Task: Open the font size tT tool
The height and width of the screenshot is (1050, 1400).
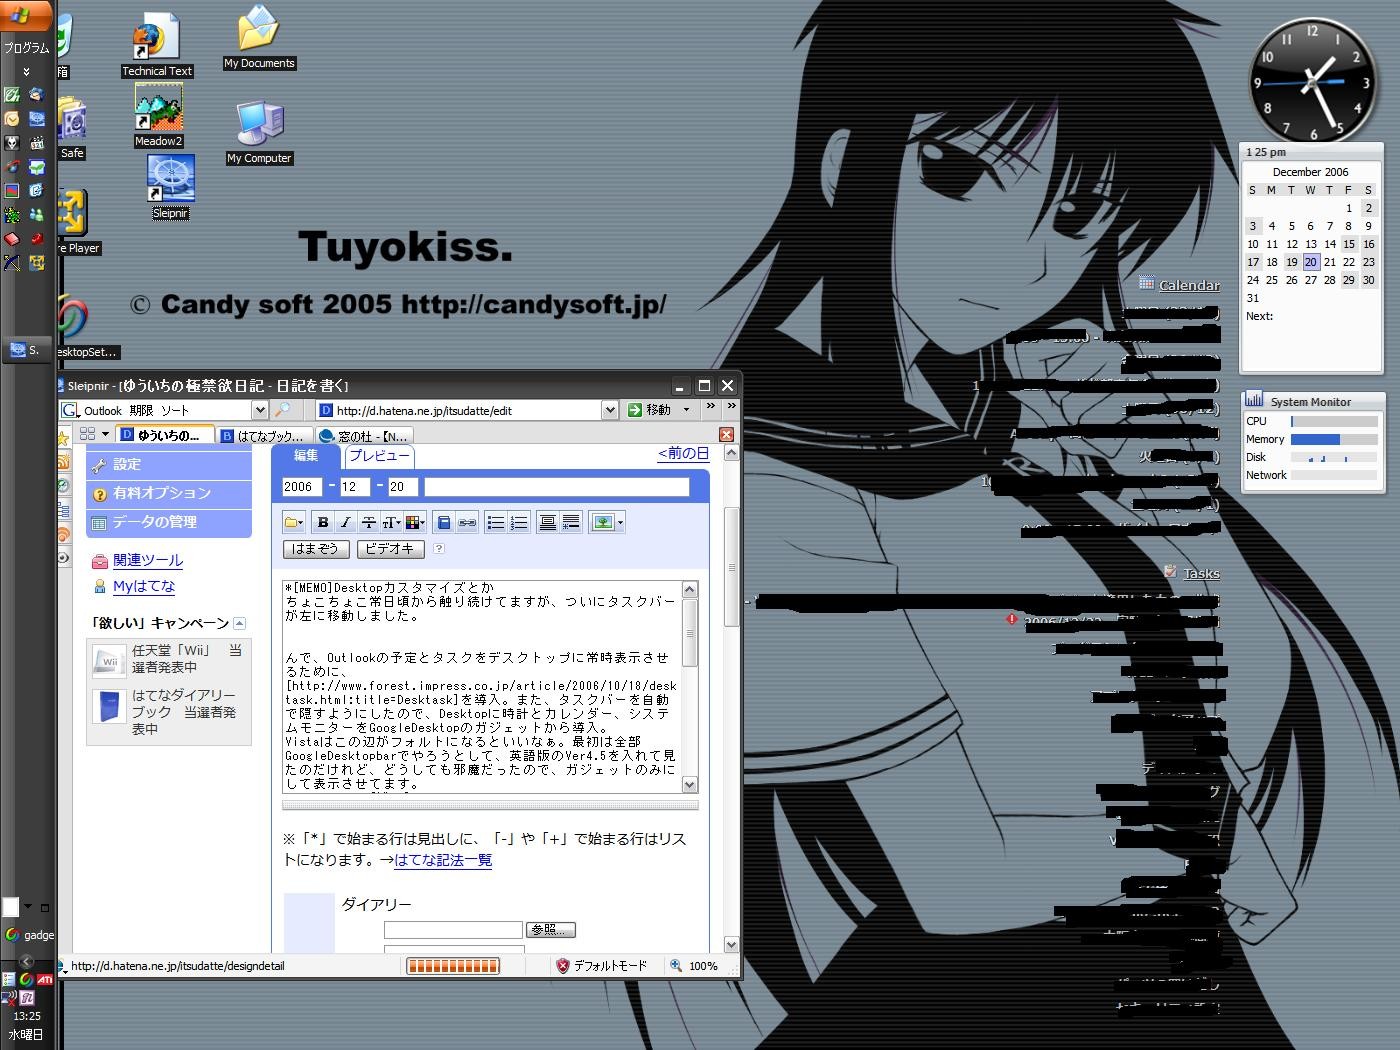Action: coord(391,522)
